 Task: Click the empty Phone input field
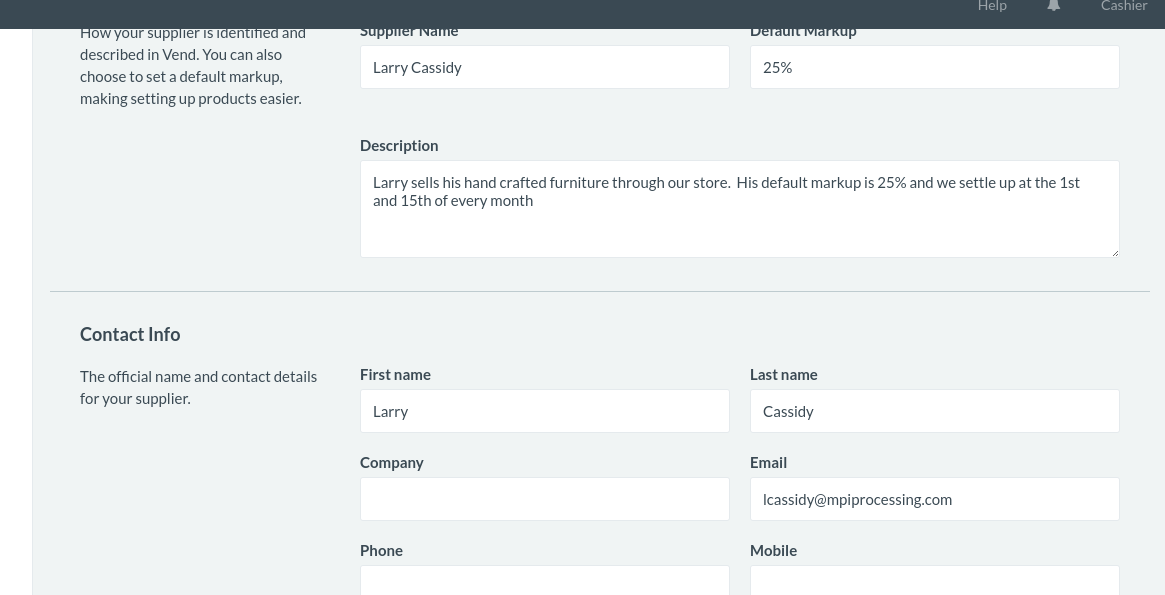(x=544, y=580)
